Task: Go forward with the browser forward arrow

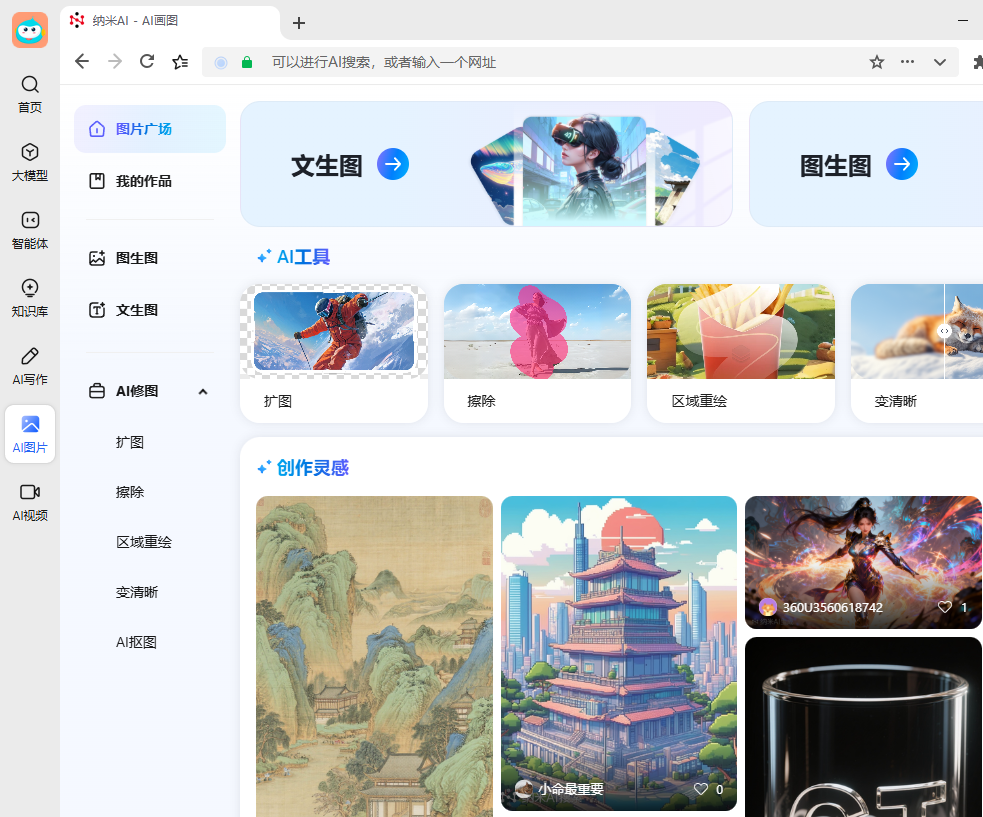Action: (115, 61)
